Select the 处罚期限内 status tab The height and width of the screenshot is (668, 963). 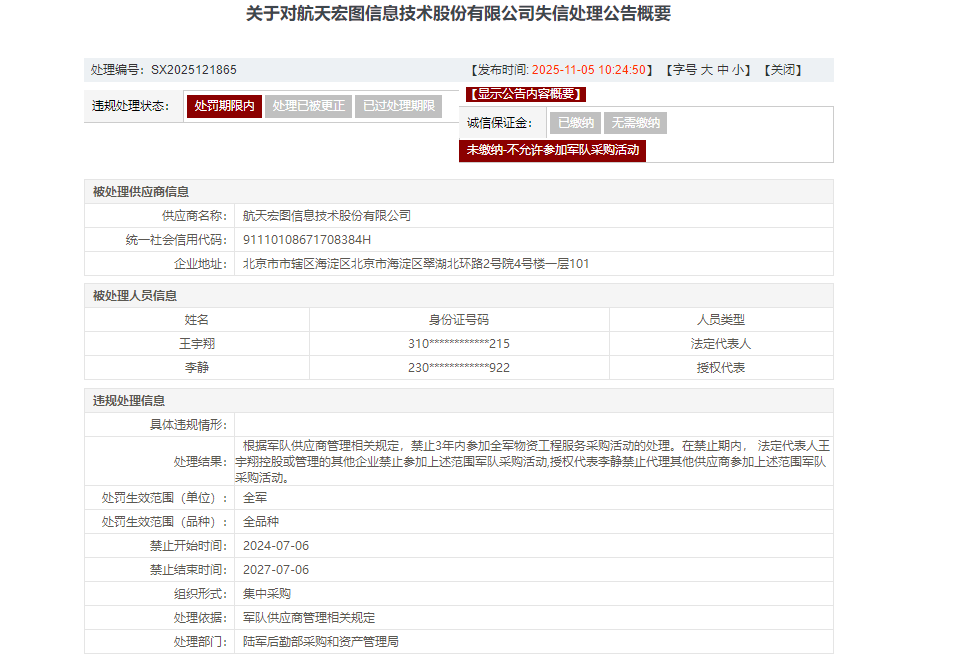pyautogui.click(x=224, y=106)
